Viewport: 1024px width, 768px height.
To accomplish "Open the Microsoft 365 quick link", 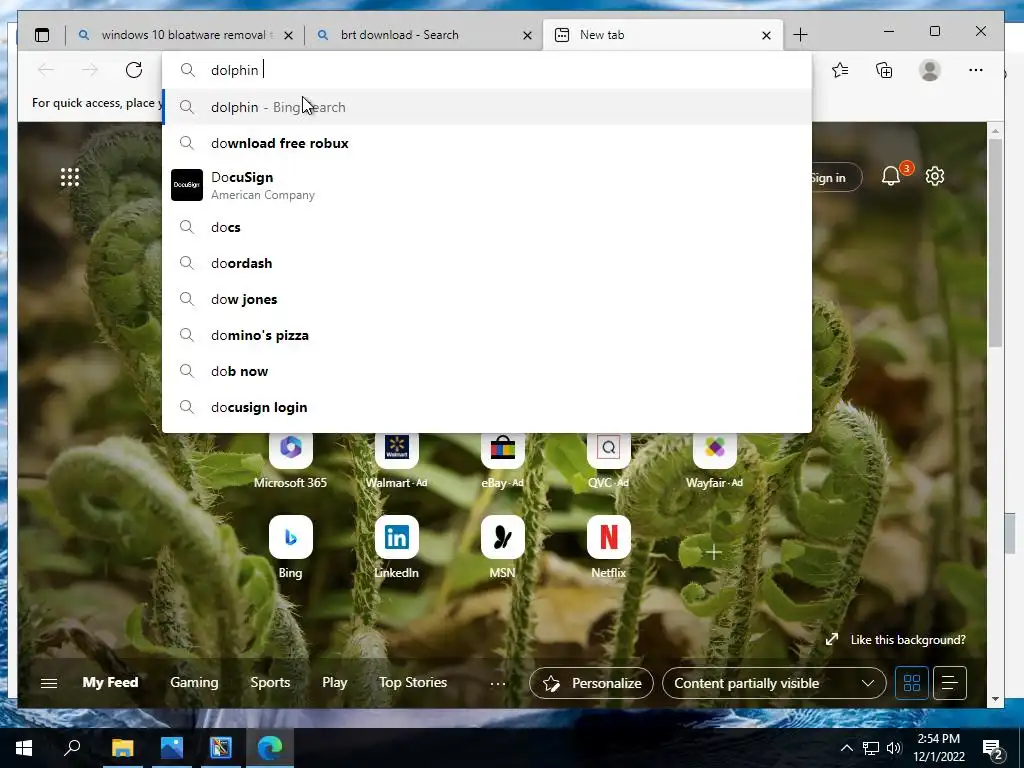I will tap(291, 460).
